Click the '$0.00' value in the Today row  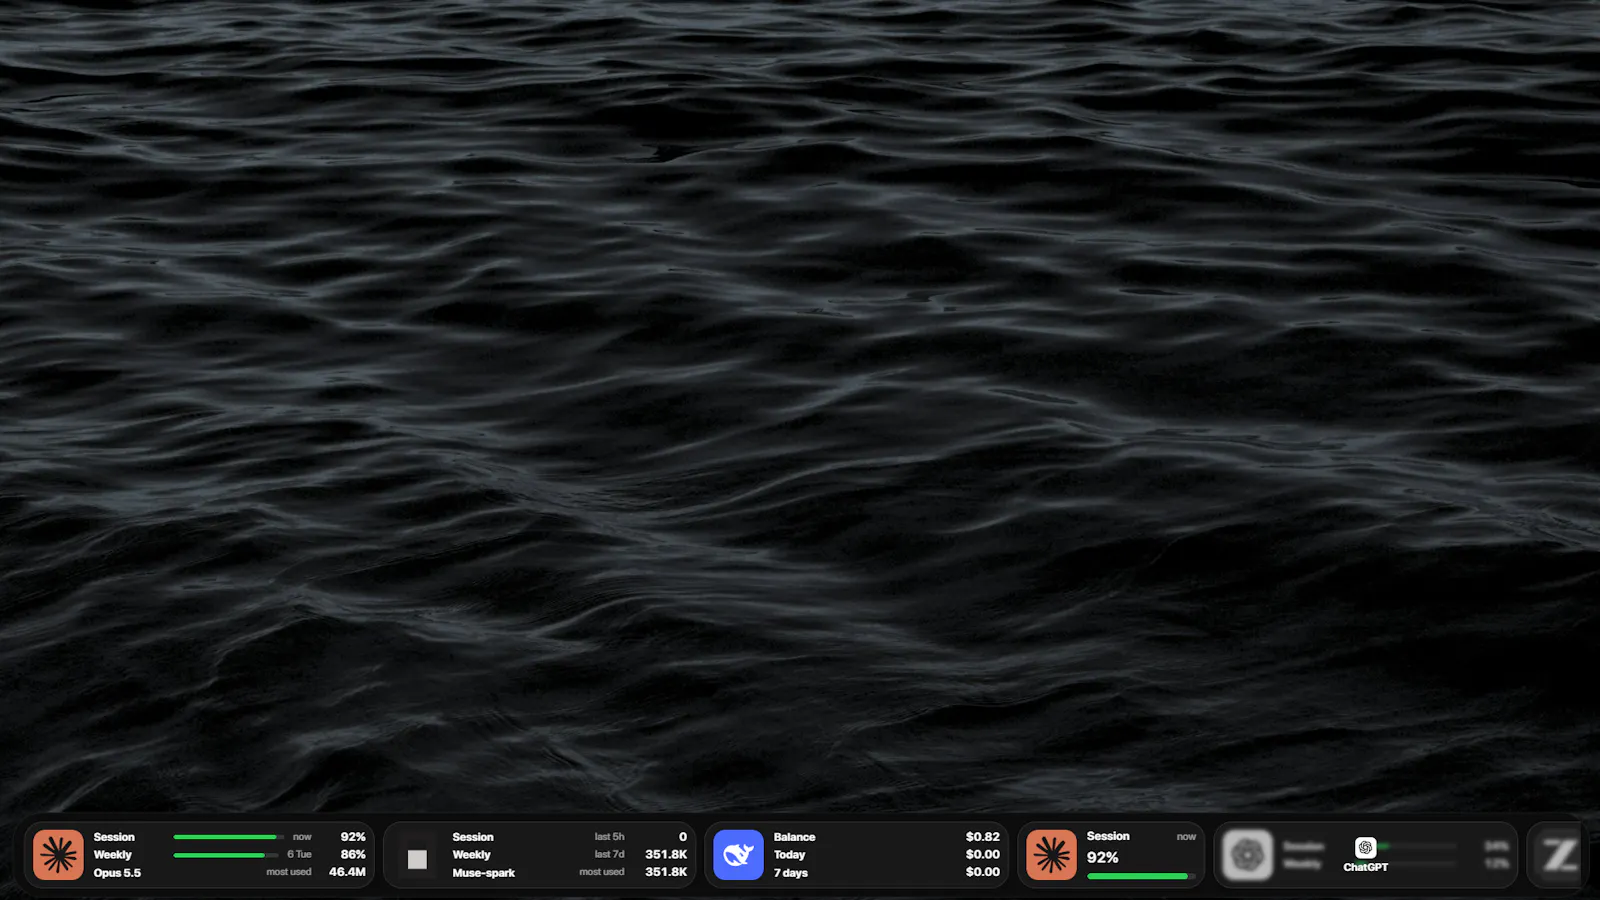click(x=983, y=855)
